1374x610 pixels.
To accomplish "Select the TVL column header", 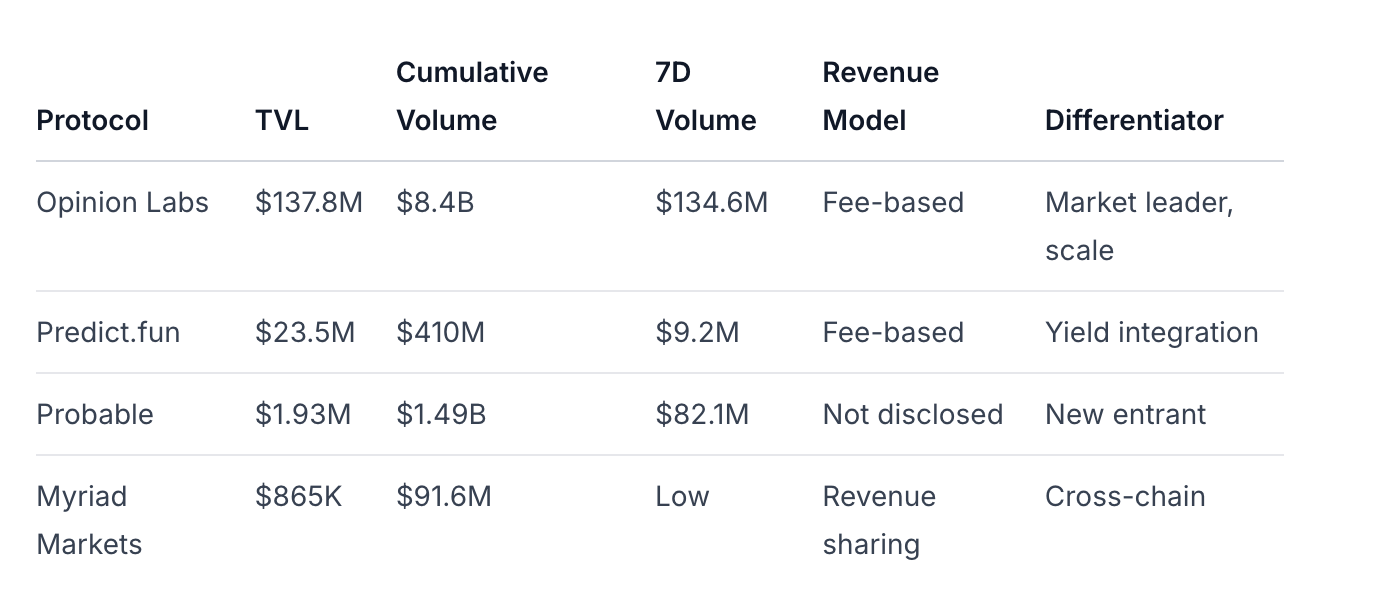I will 282,121.
